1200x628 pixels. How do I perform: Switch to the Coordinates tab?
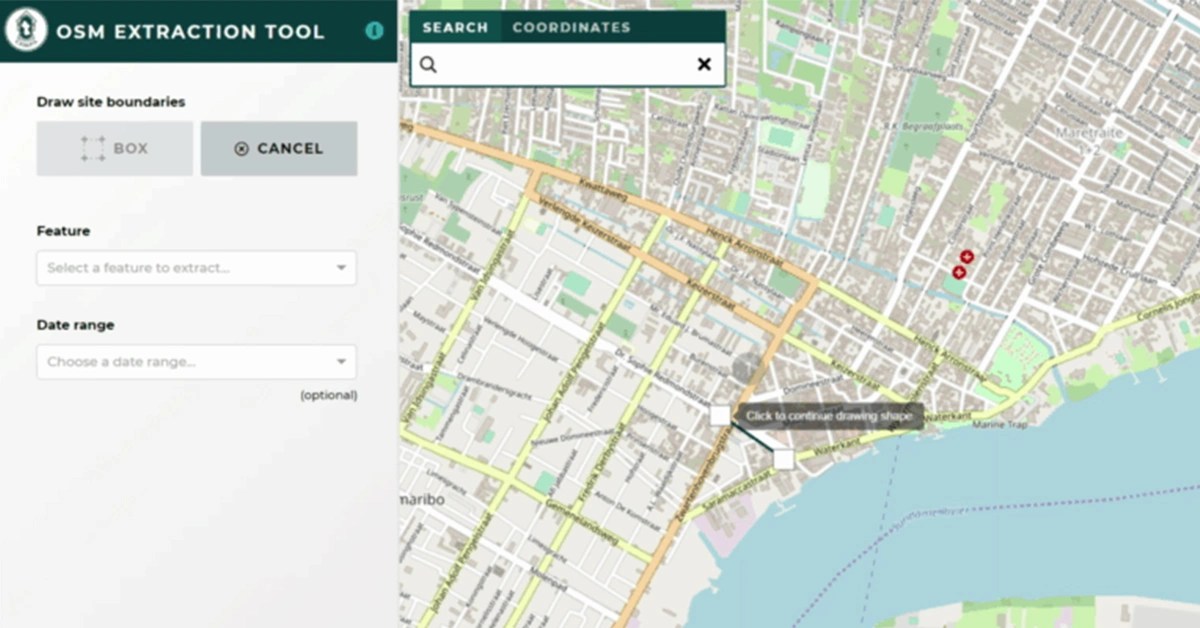point(571,27)
